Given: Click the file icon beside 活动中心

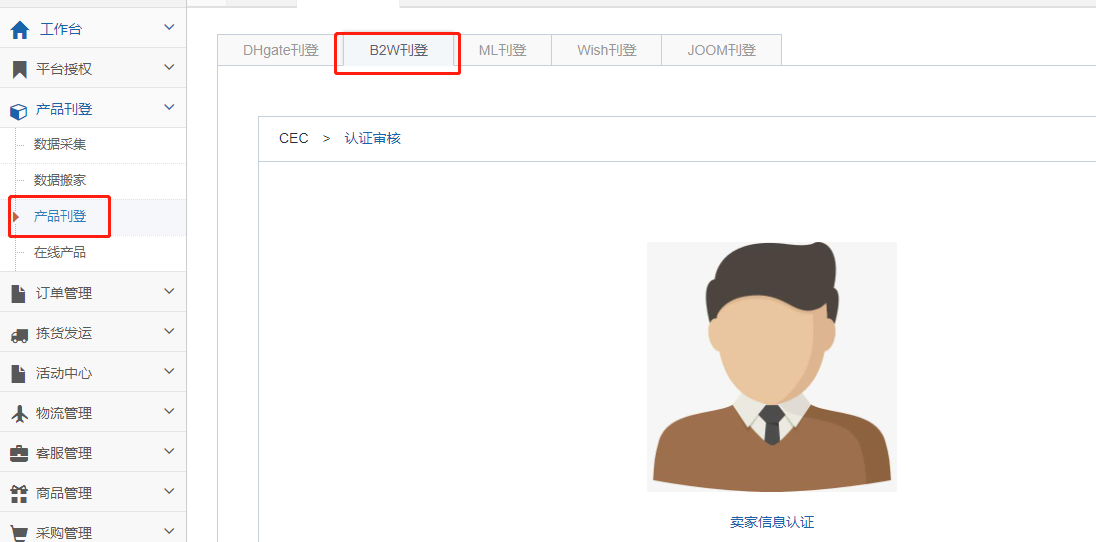Looking at the screenshot, I should pos(19,373).
